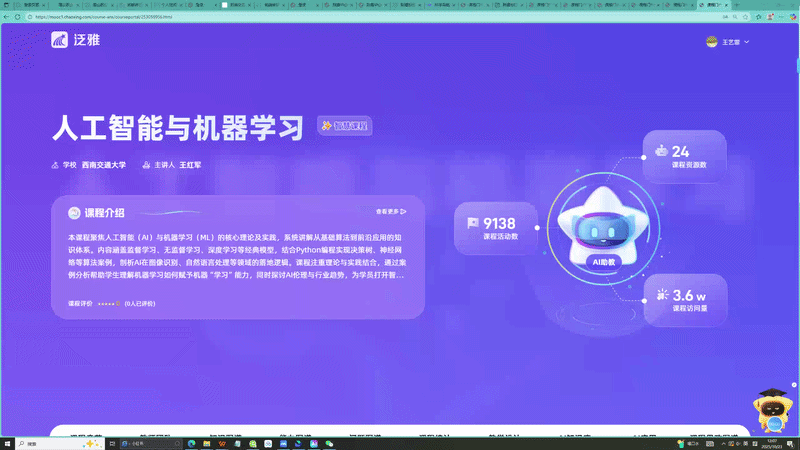Image resolution: width=800 pixels, height=450 pixels.
Task: Open File Explorer from the taskbar
Action: pyautogui.click(x=207, y=444)
